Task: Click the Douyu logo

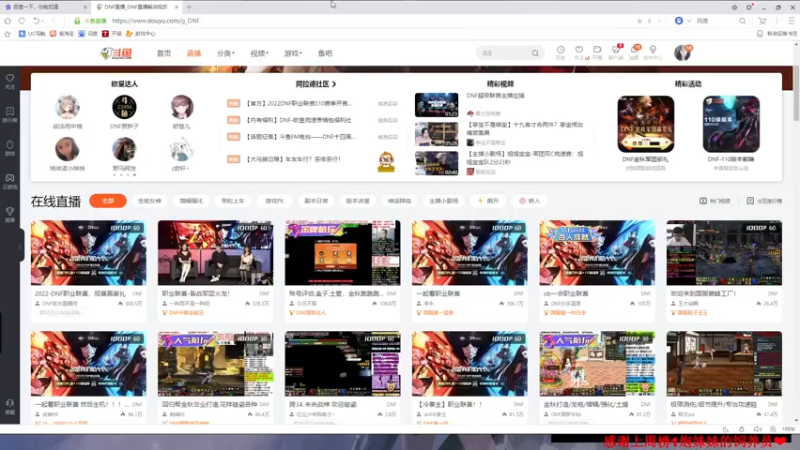Action: click(x=116, y=53)
